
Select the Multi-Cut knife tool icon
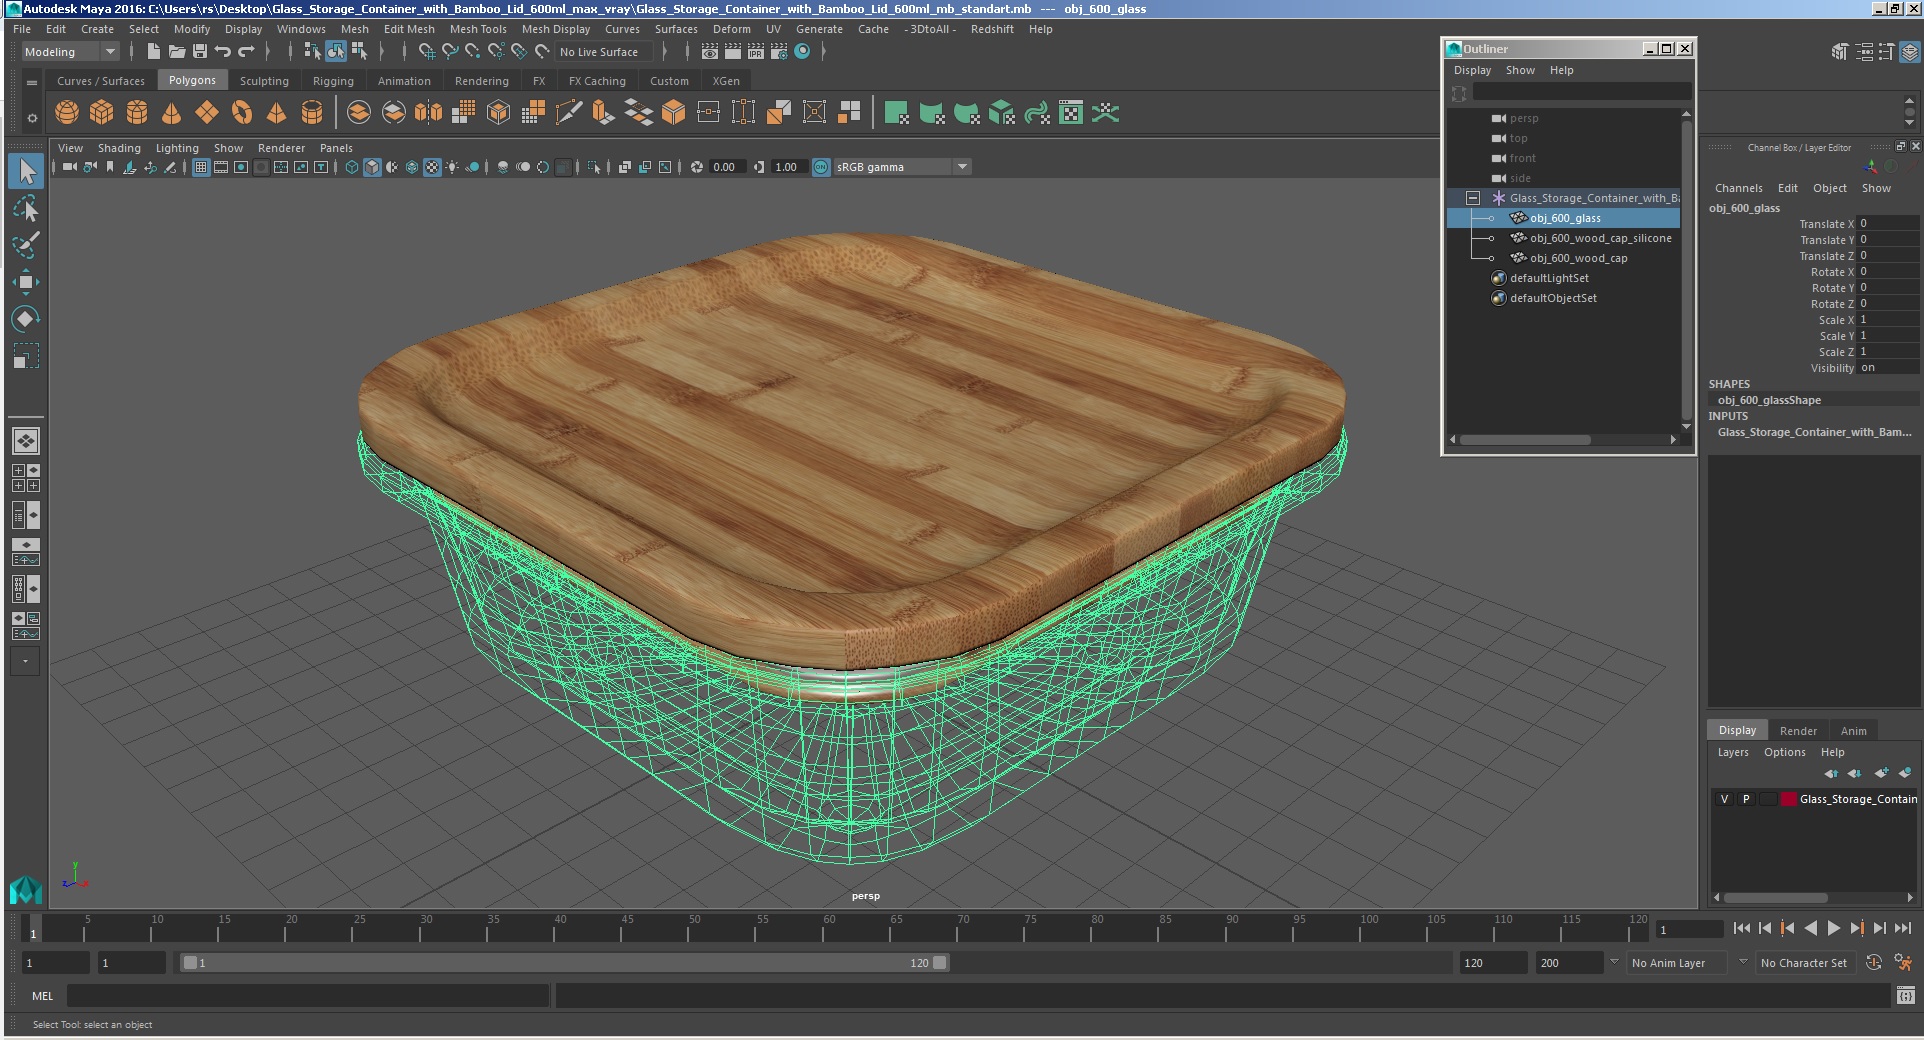[x=568, y=113]
